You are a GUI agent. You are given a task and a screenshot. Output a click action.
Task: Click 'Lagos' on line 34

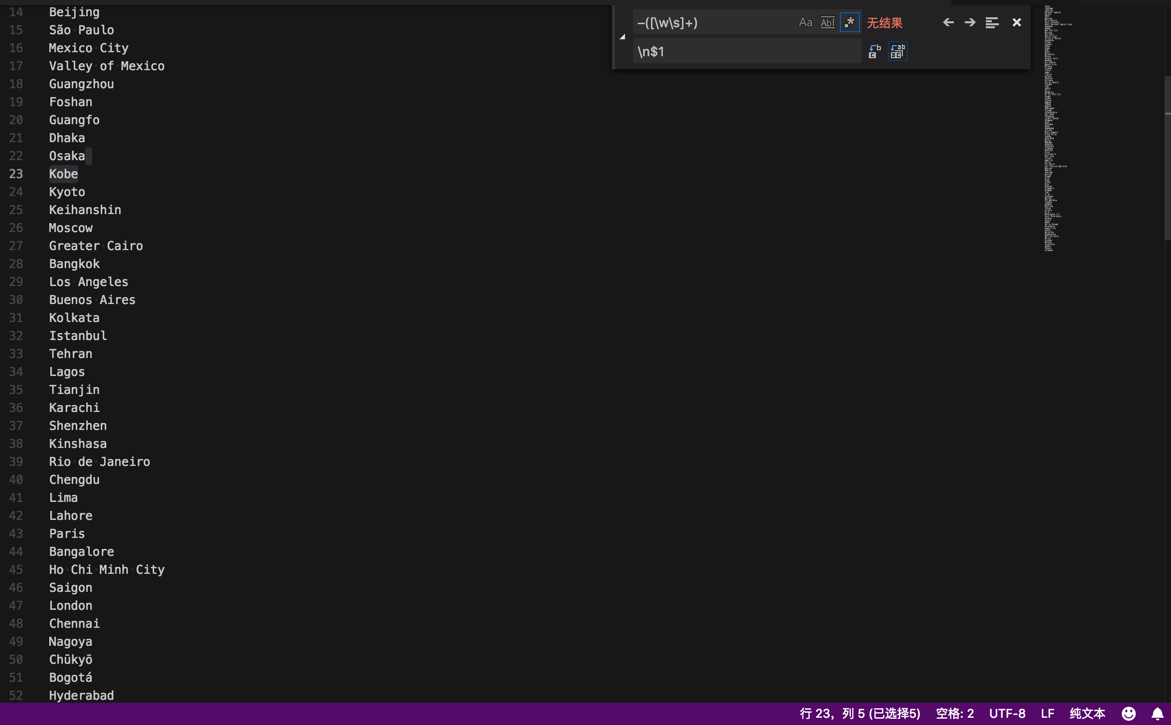[67, 372]
